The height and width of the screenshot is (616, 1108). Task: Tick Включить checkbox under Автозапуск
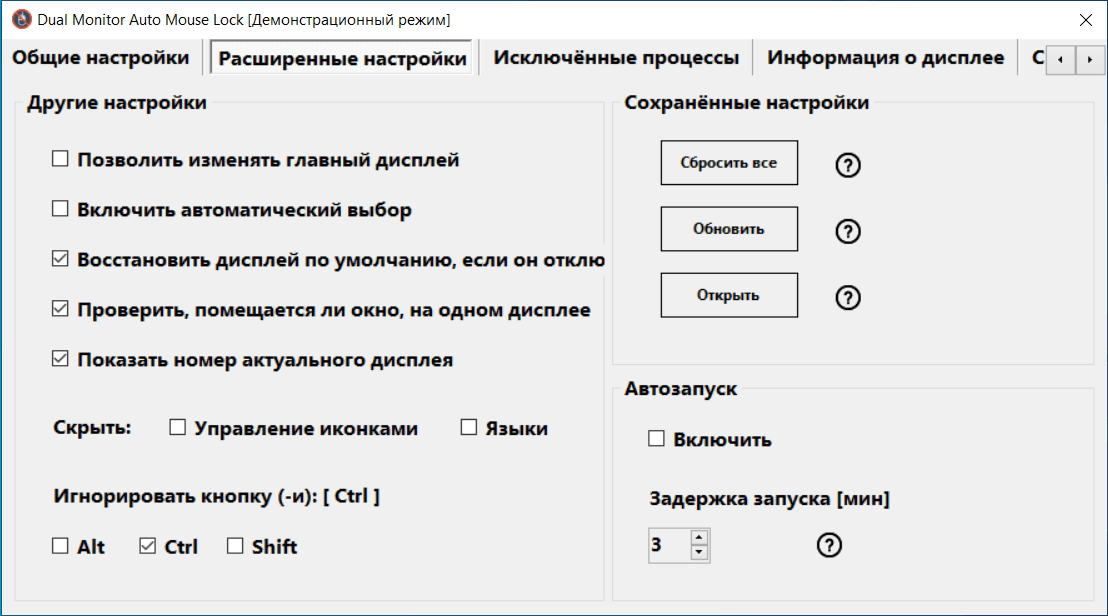[657, 439]
